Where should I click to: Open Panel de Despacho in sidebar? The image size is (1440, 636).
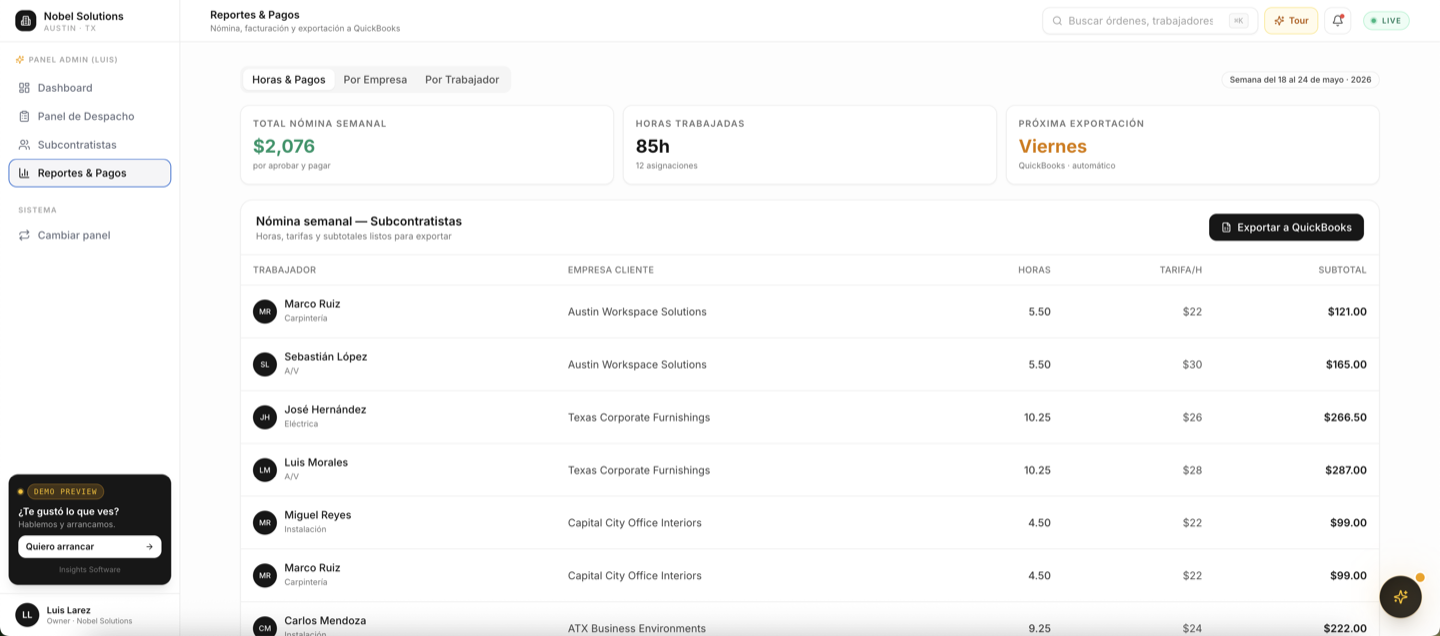[x=90, y=116]
